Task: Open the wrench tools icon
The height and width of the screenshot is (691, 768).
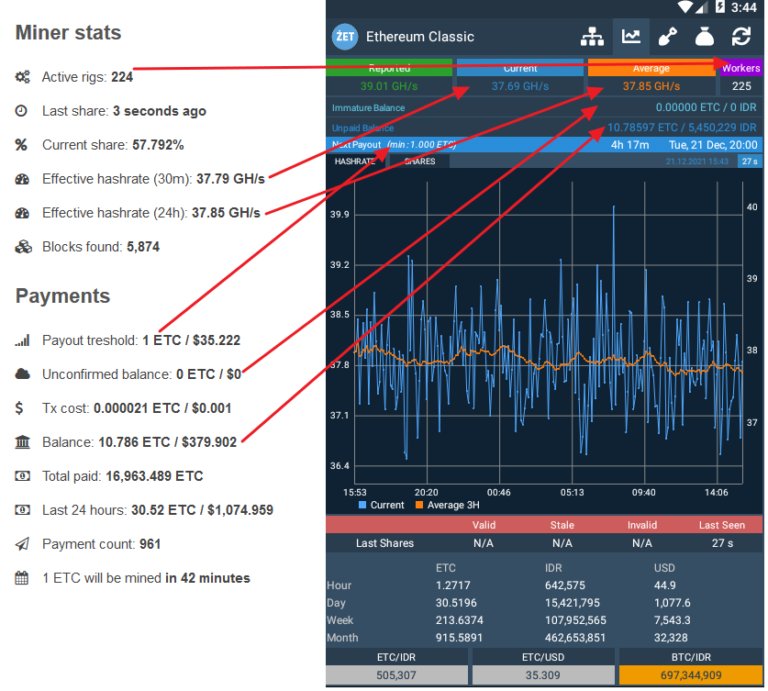Action: pos(668,37)
